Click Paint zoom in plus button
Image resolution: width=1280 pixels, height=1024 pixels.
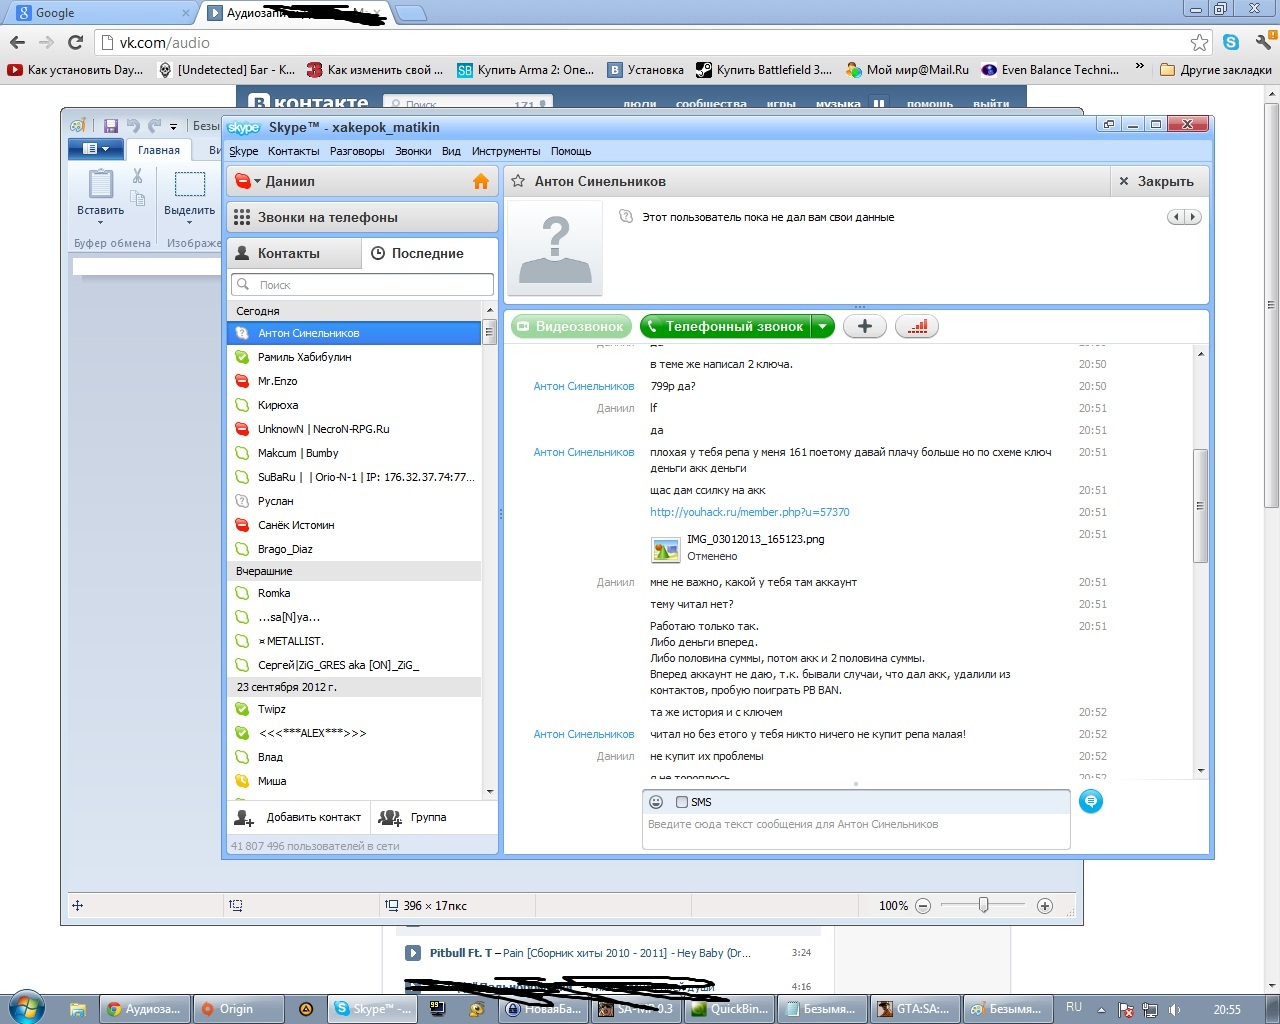coord(1045,906)
